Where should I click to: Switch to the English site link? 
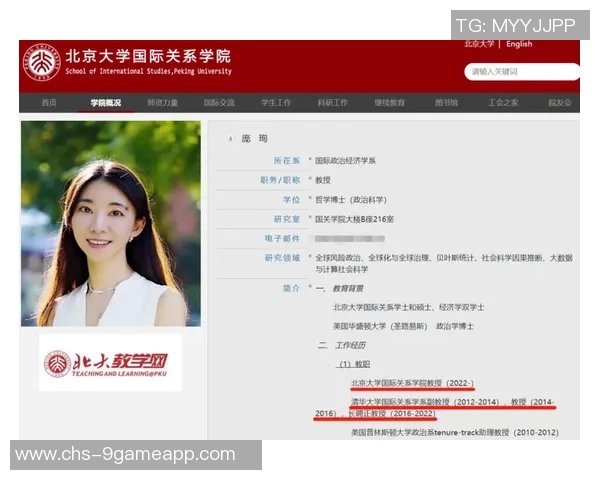coord(519,44)
